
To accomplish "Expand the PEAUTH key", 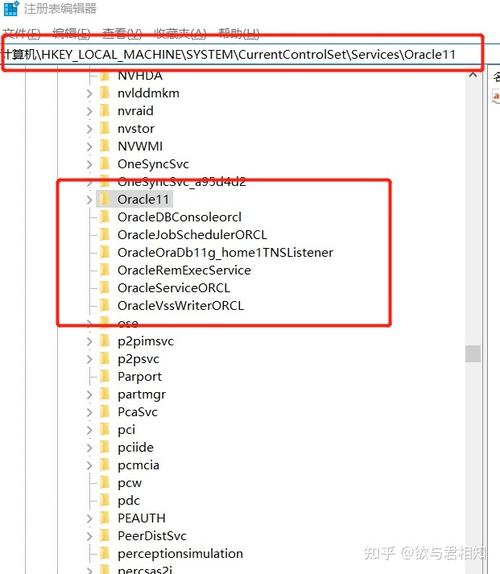I will [x=89, y=518].
